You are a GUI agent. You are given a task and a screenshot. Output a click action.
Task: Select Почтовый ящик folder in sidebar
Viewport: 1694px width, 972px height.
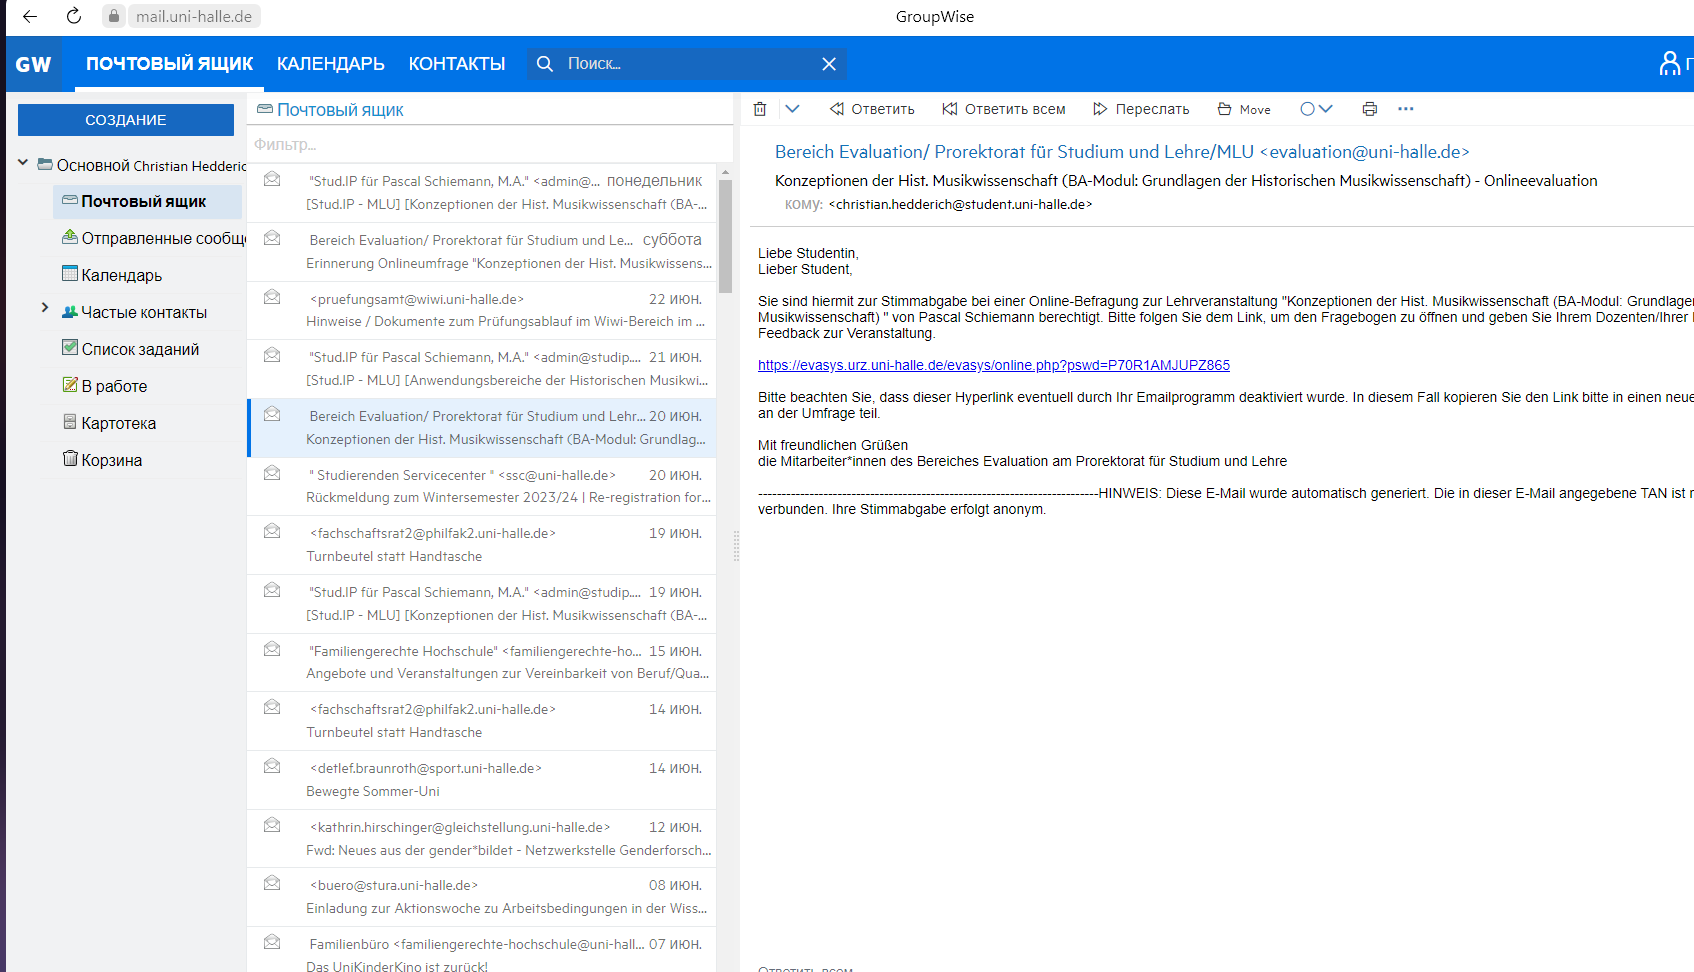pyautogui.click(x=147, y=201)
